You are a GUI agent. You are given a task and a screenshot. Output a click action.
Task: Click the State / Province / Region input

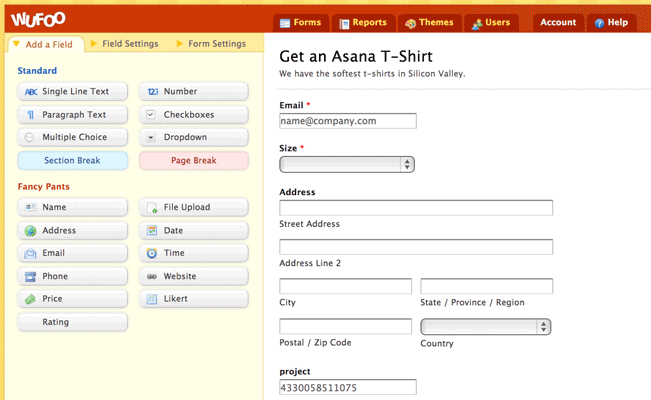(x=487, y=286)
